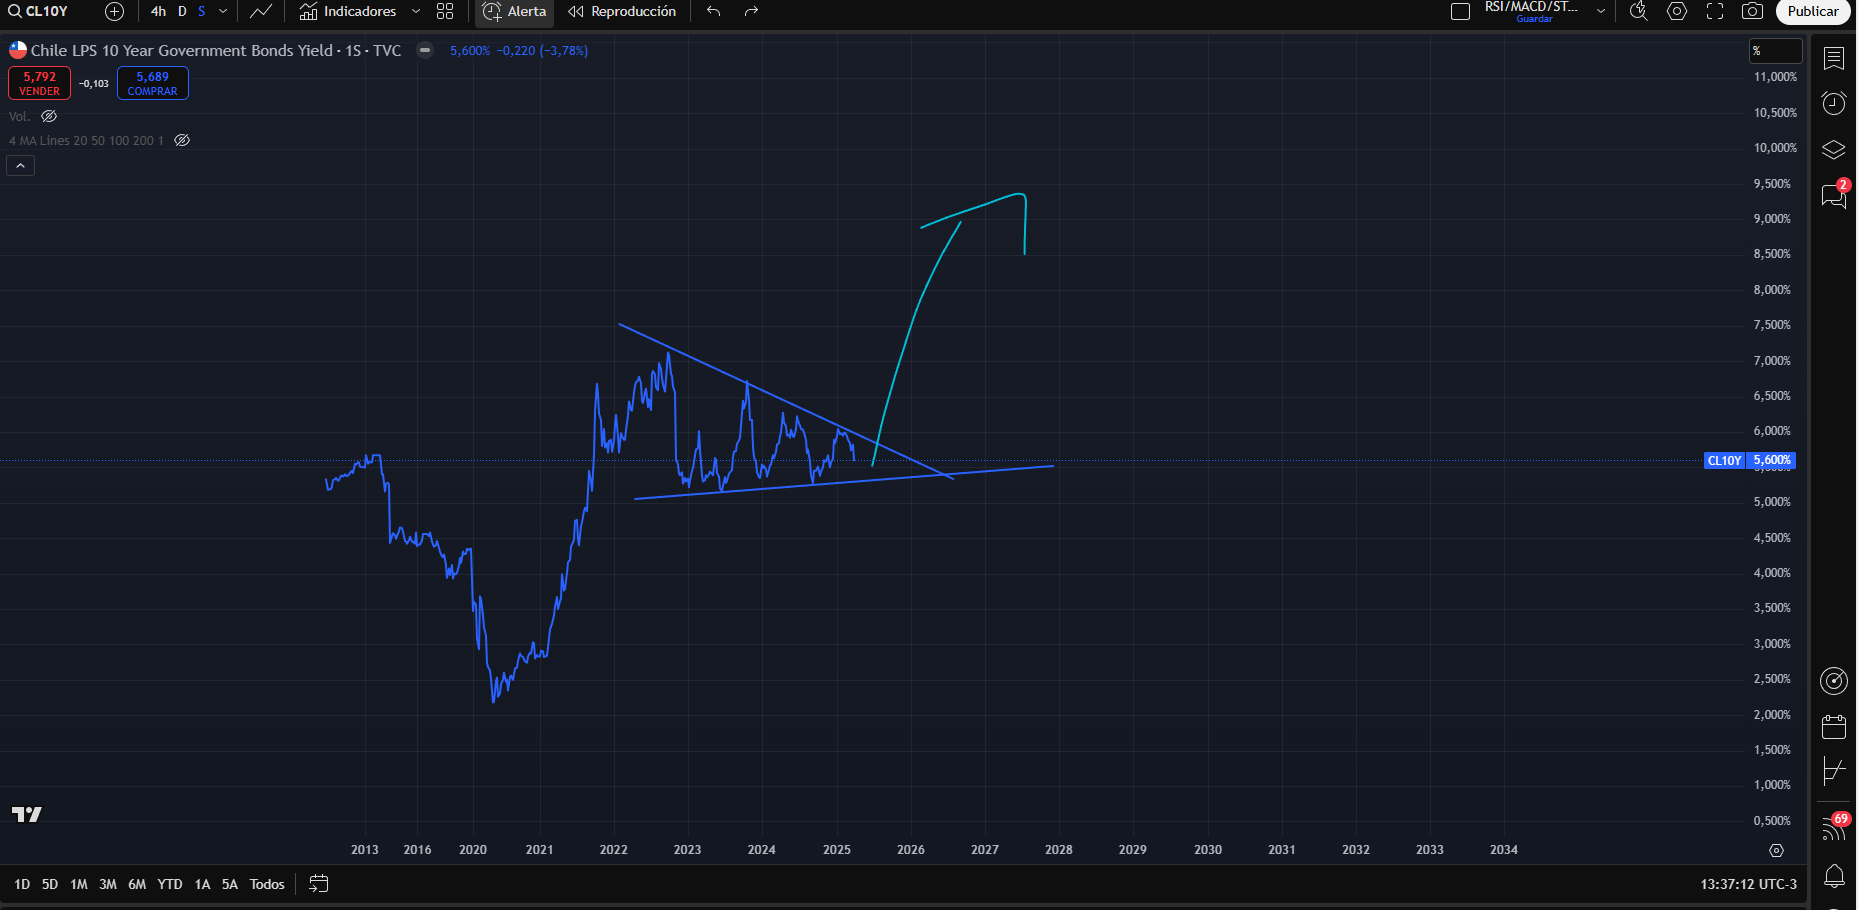Click the CL10Y symbol search field
This screenshot has height=910, width=1859.
click(46, 12)
